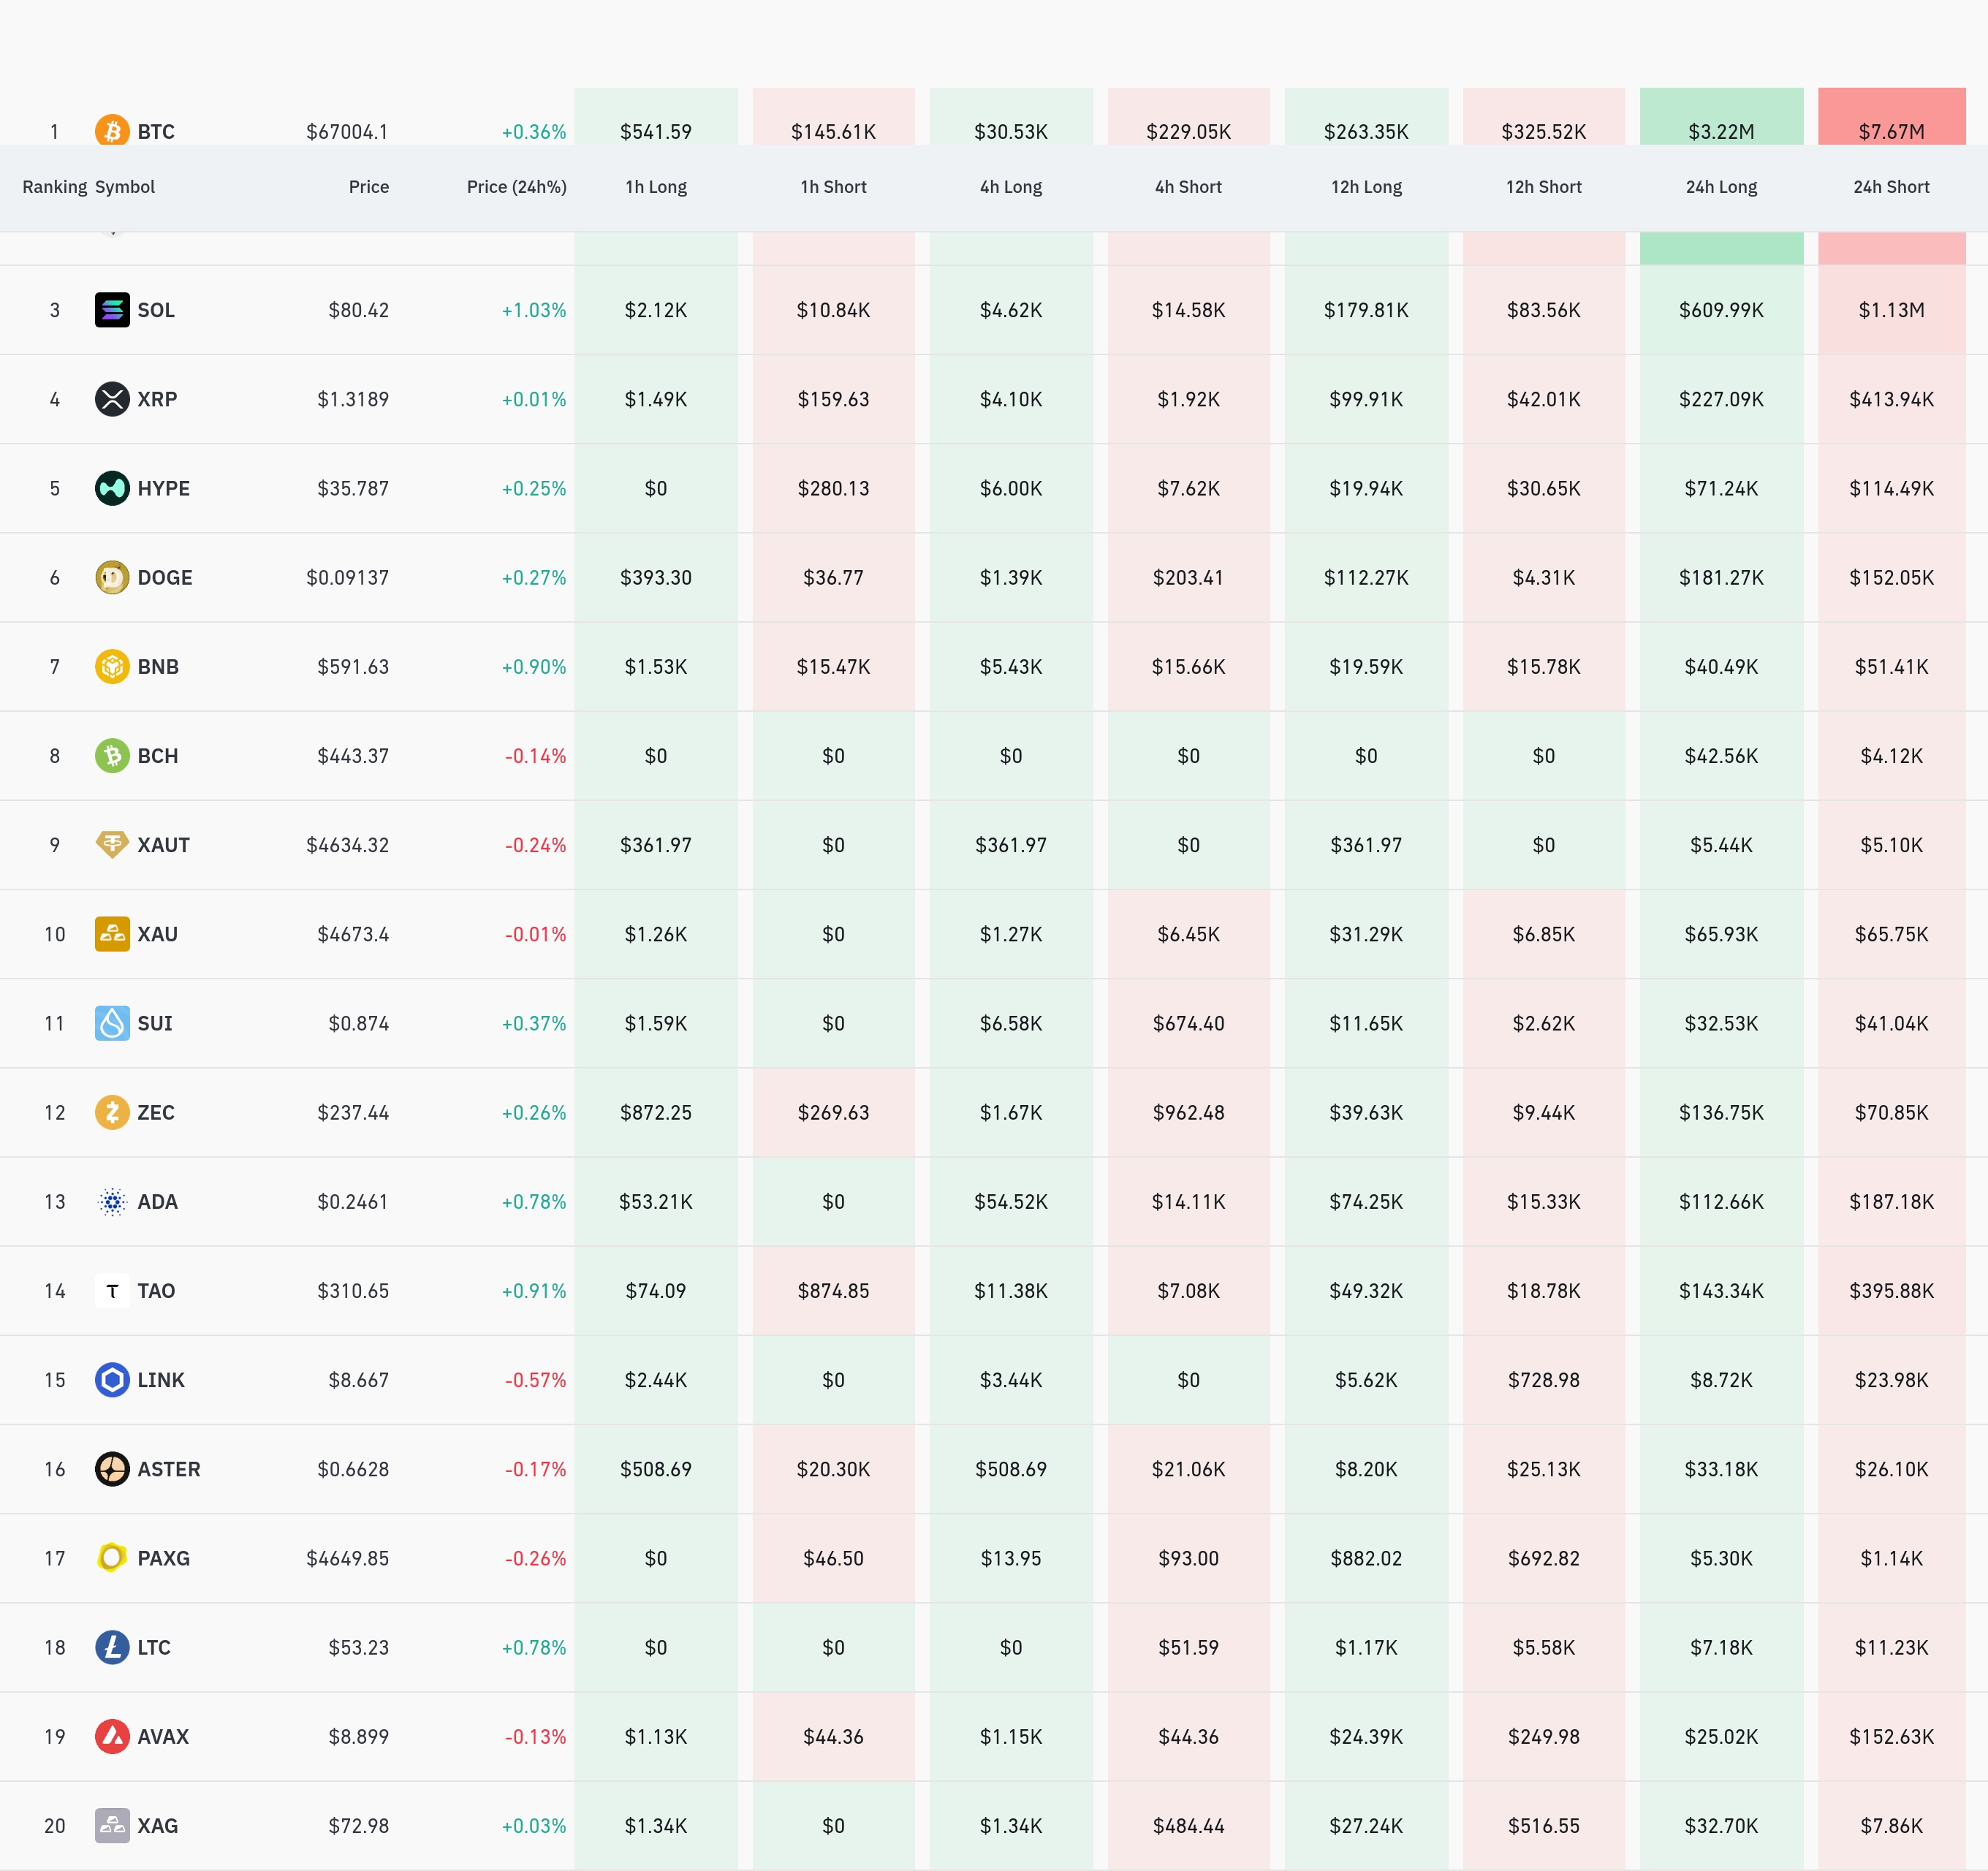This screenshot has height=1871, width=1988.
Task: Click the Litecoin LTC icon
Action: pyautogui.click(x=112, y=1647)
